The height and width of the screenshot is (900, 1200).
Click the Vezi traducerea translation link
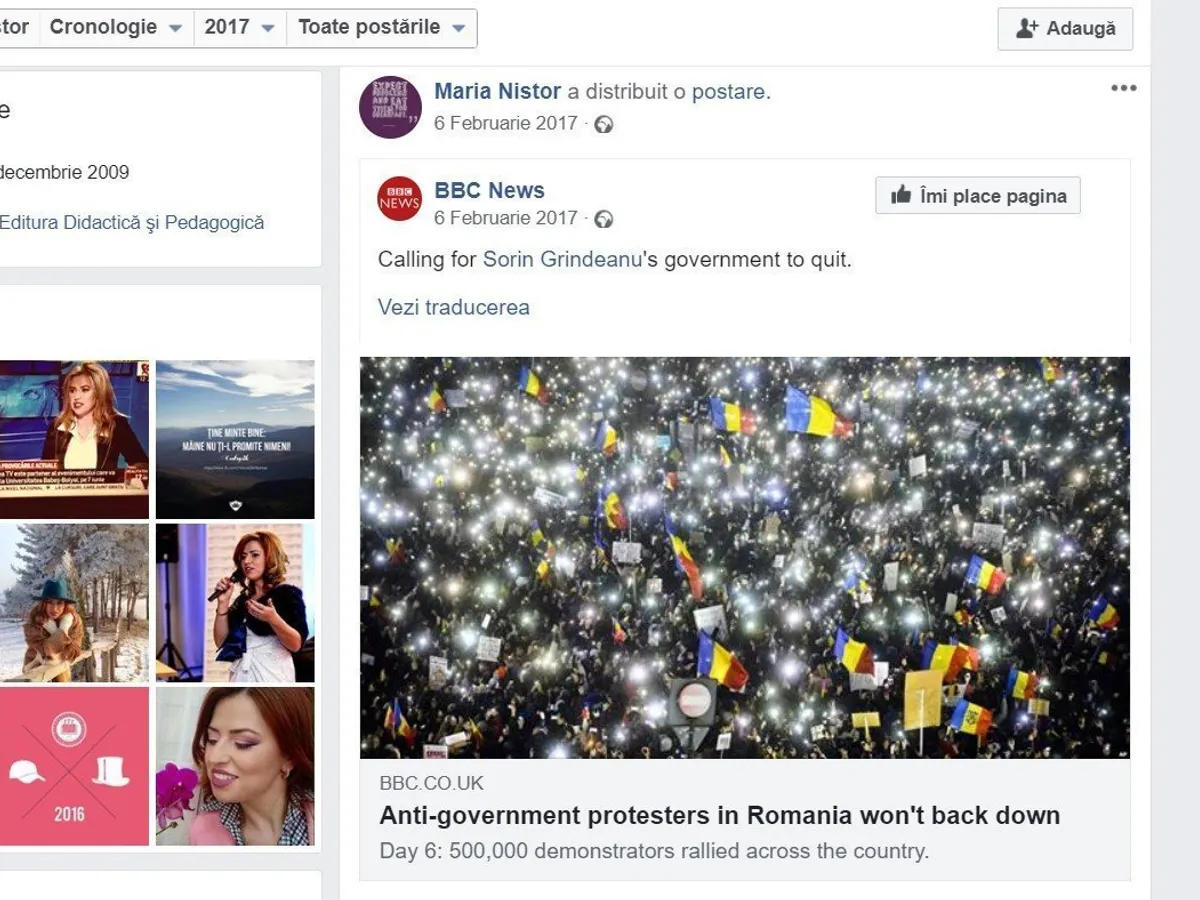[453, 307]
